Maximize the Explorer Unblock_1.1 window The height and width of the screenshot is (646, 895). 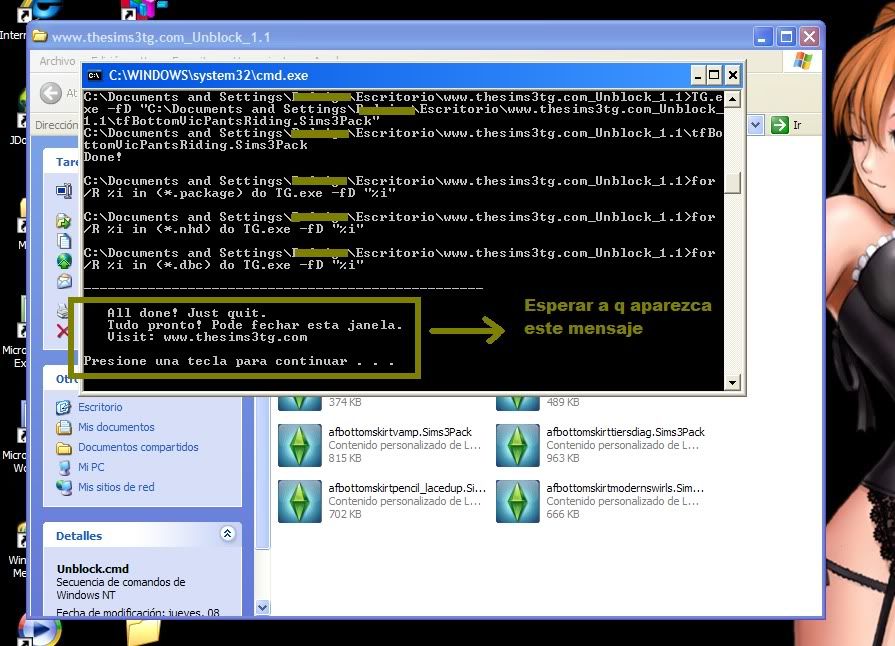pyautogui.click(x=786, y=37)
